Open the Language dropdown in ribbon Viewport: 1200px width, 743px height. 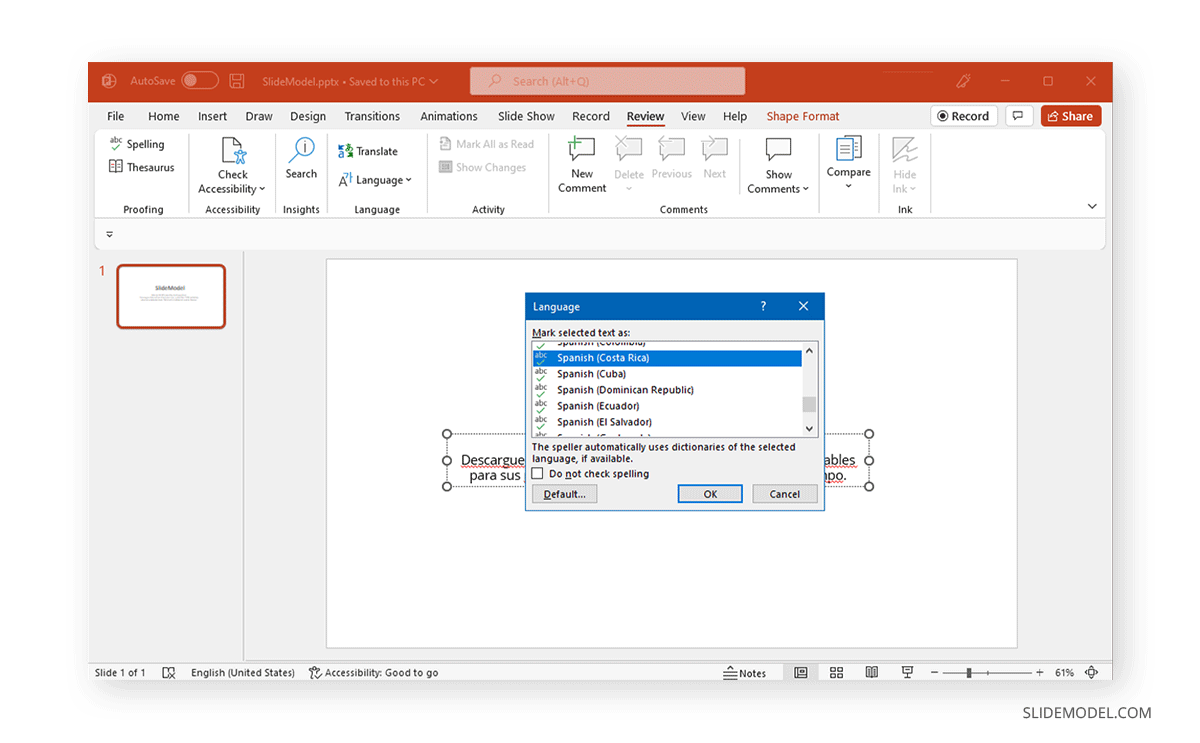376,180
